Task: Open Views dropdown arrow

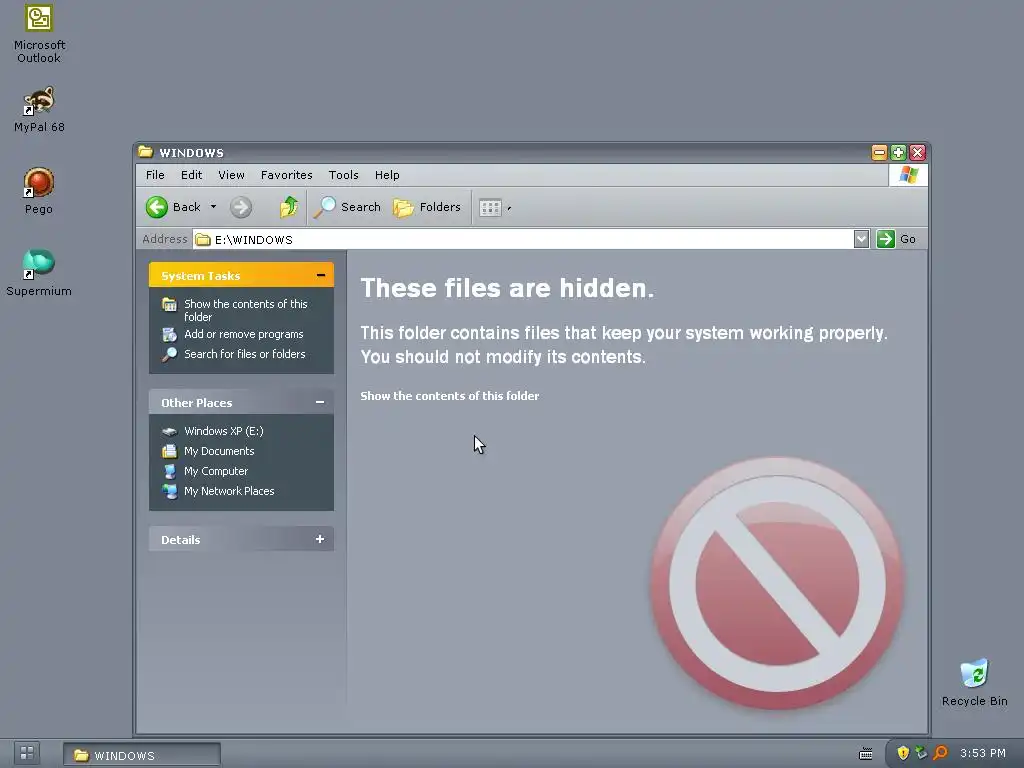Action: pyautogui.click(x=509, y=208)
